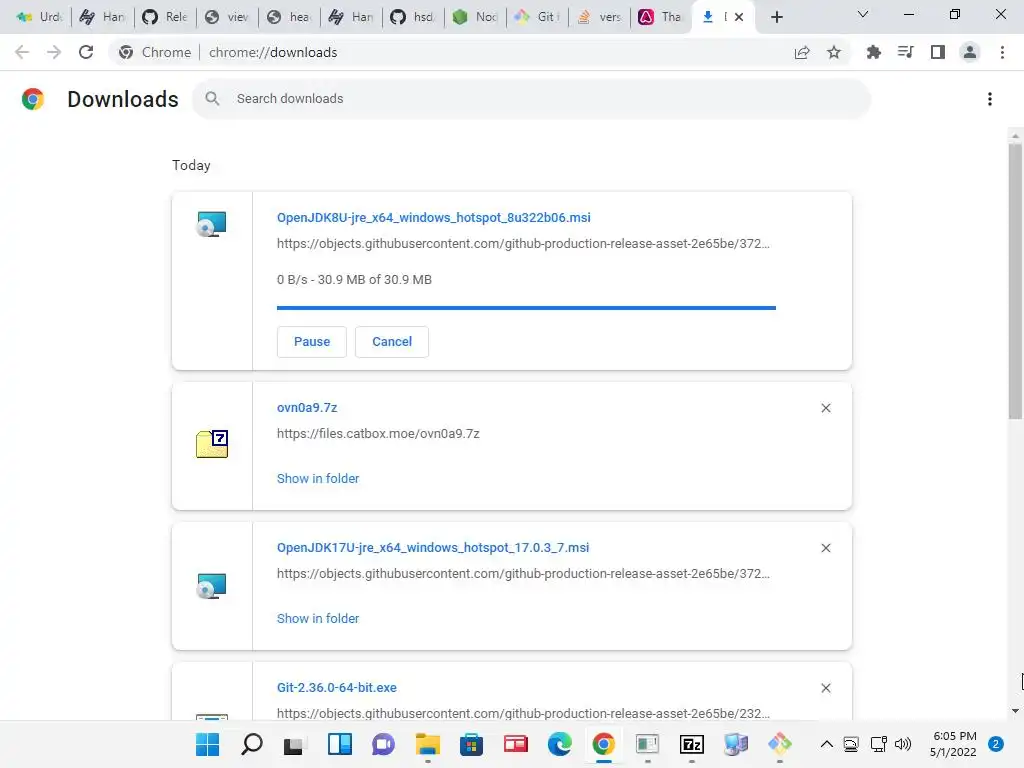Screen dimensions: 1024x768
Task: Open Chrome's three-dot main menu
Action: tap(1002, 52)
